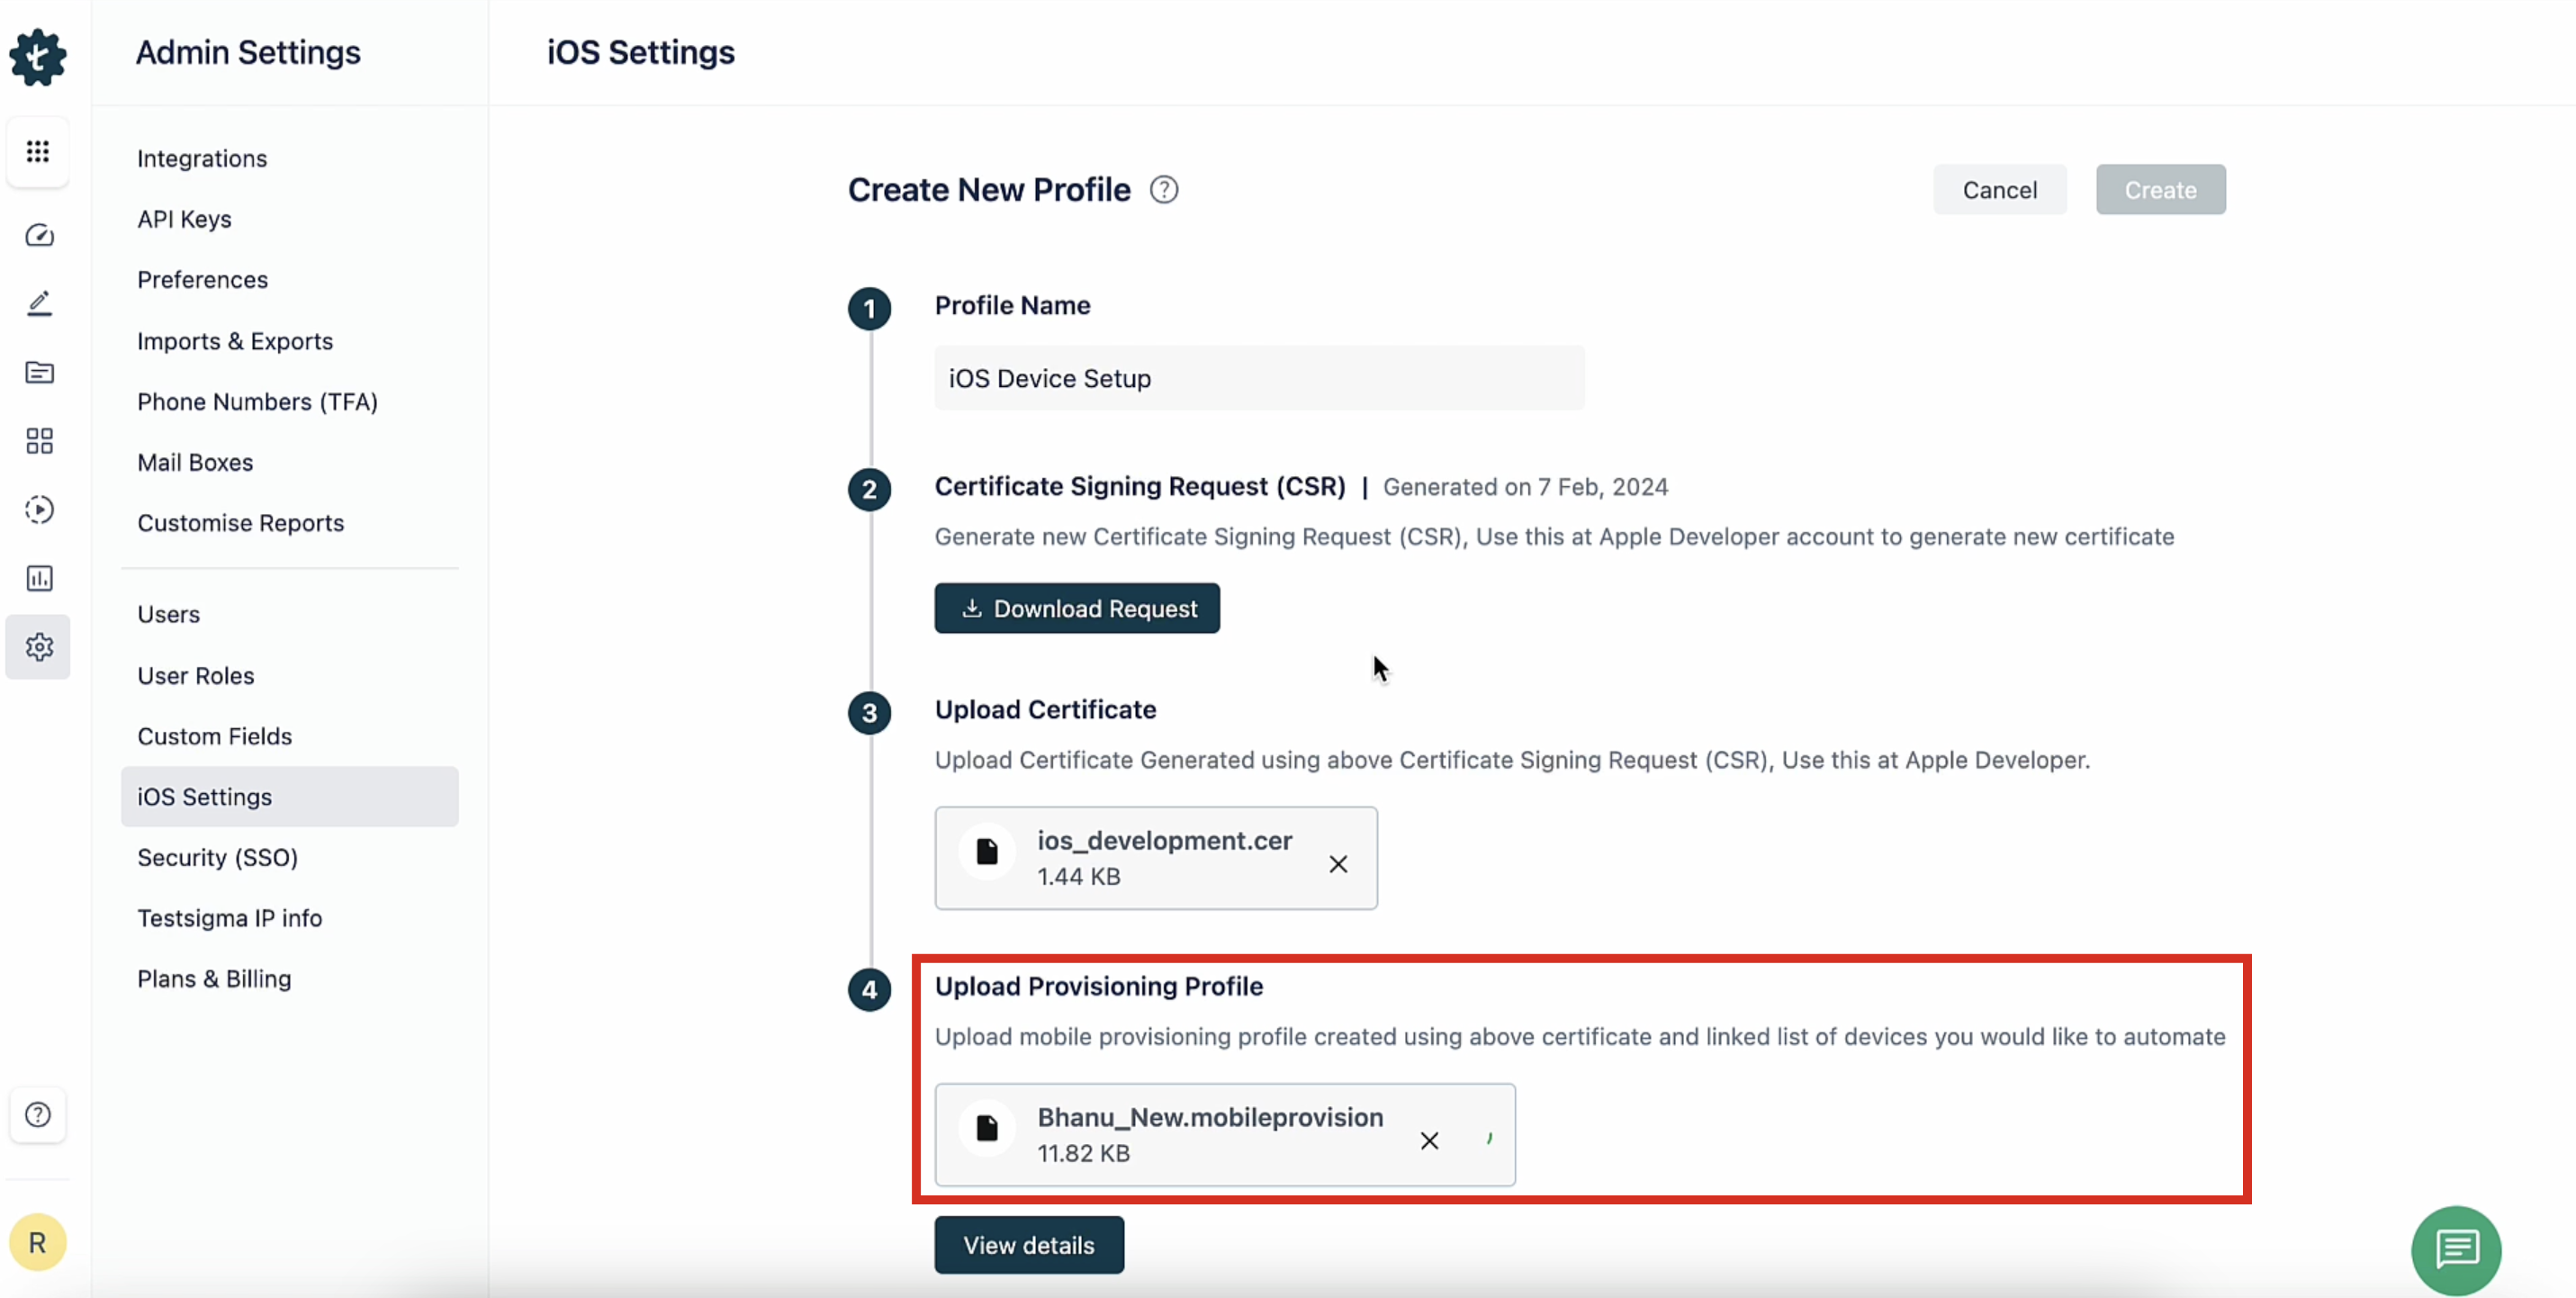
Task: Open the Dashboard gauge icon in sidebar
Action: pyautogui.click(x=38, y=235)
